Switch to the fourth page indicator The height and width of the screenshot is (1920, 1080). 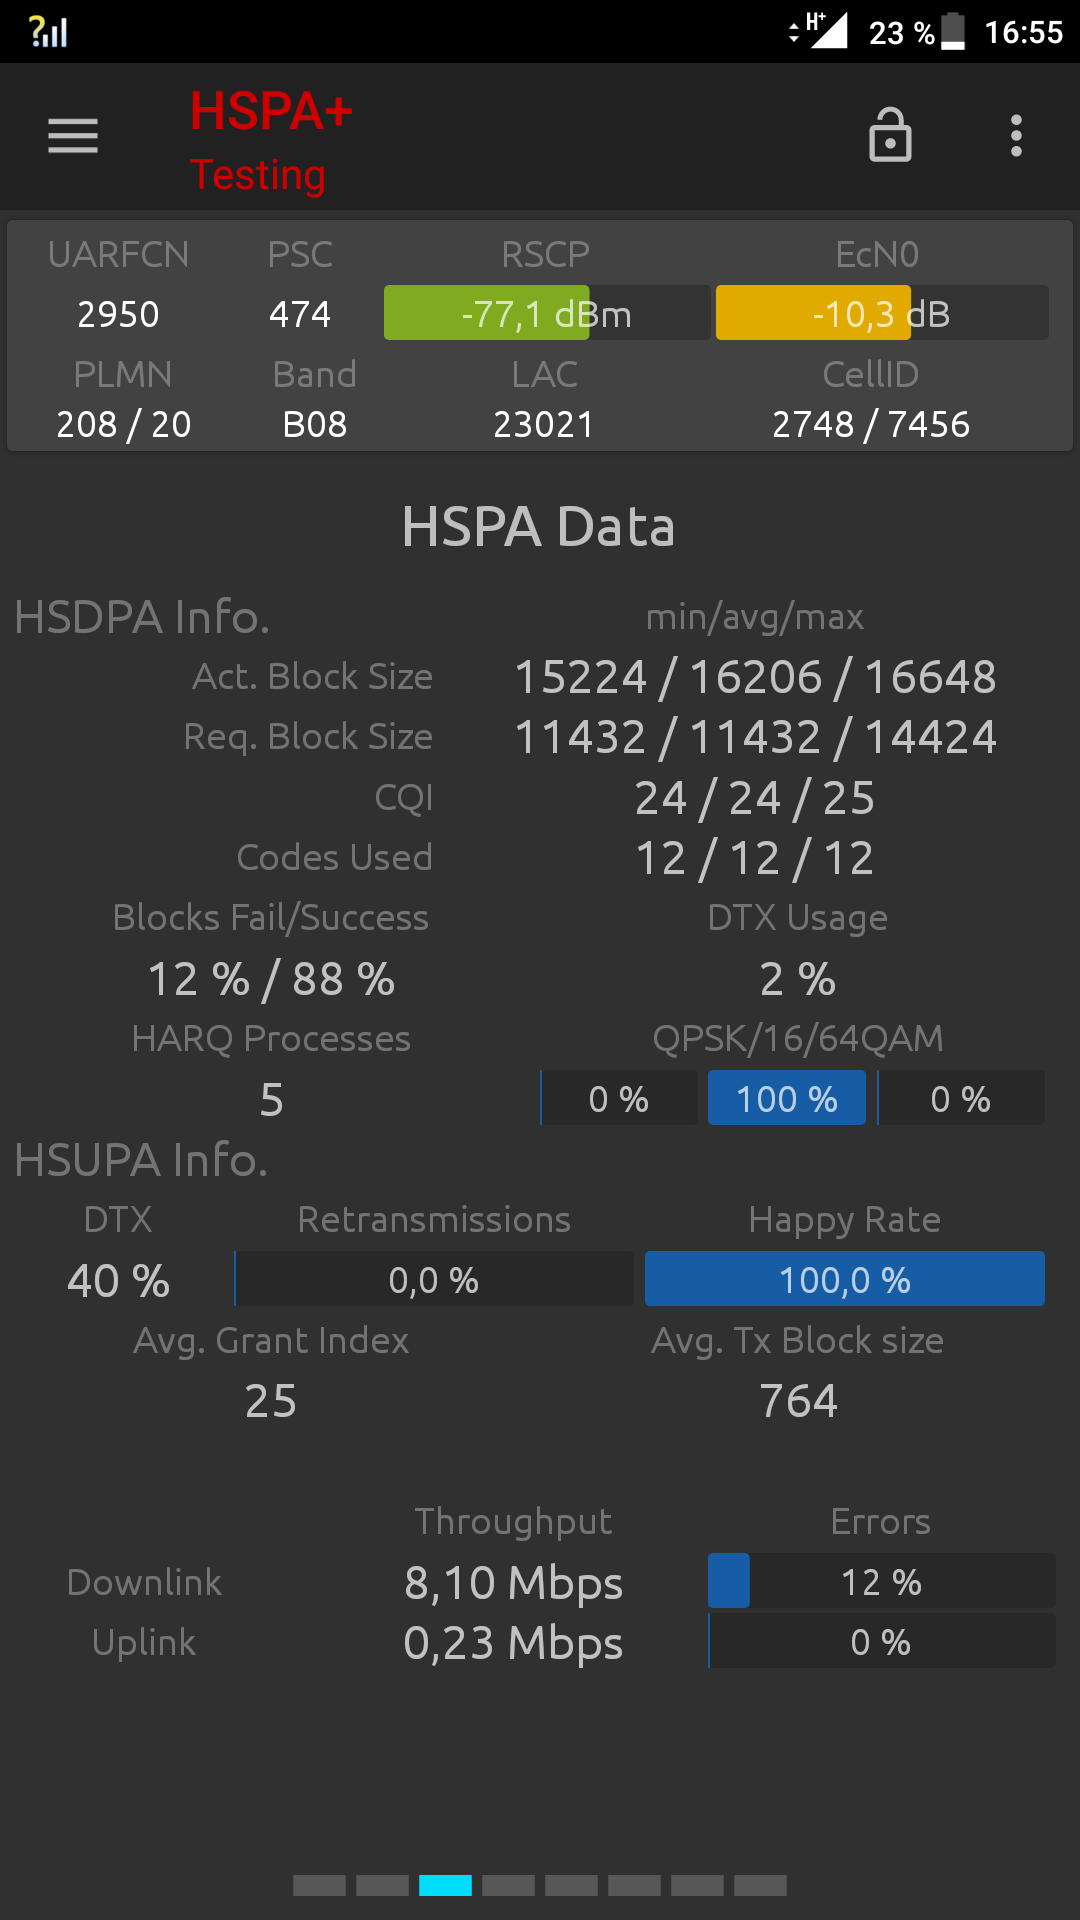click(x=508, y=1886)
